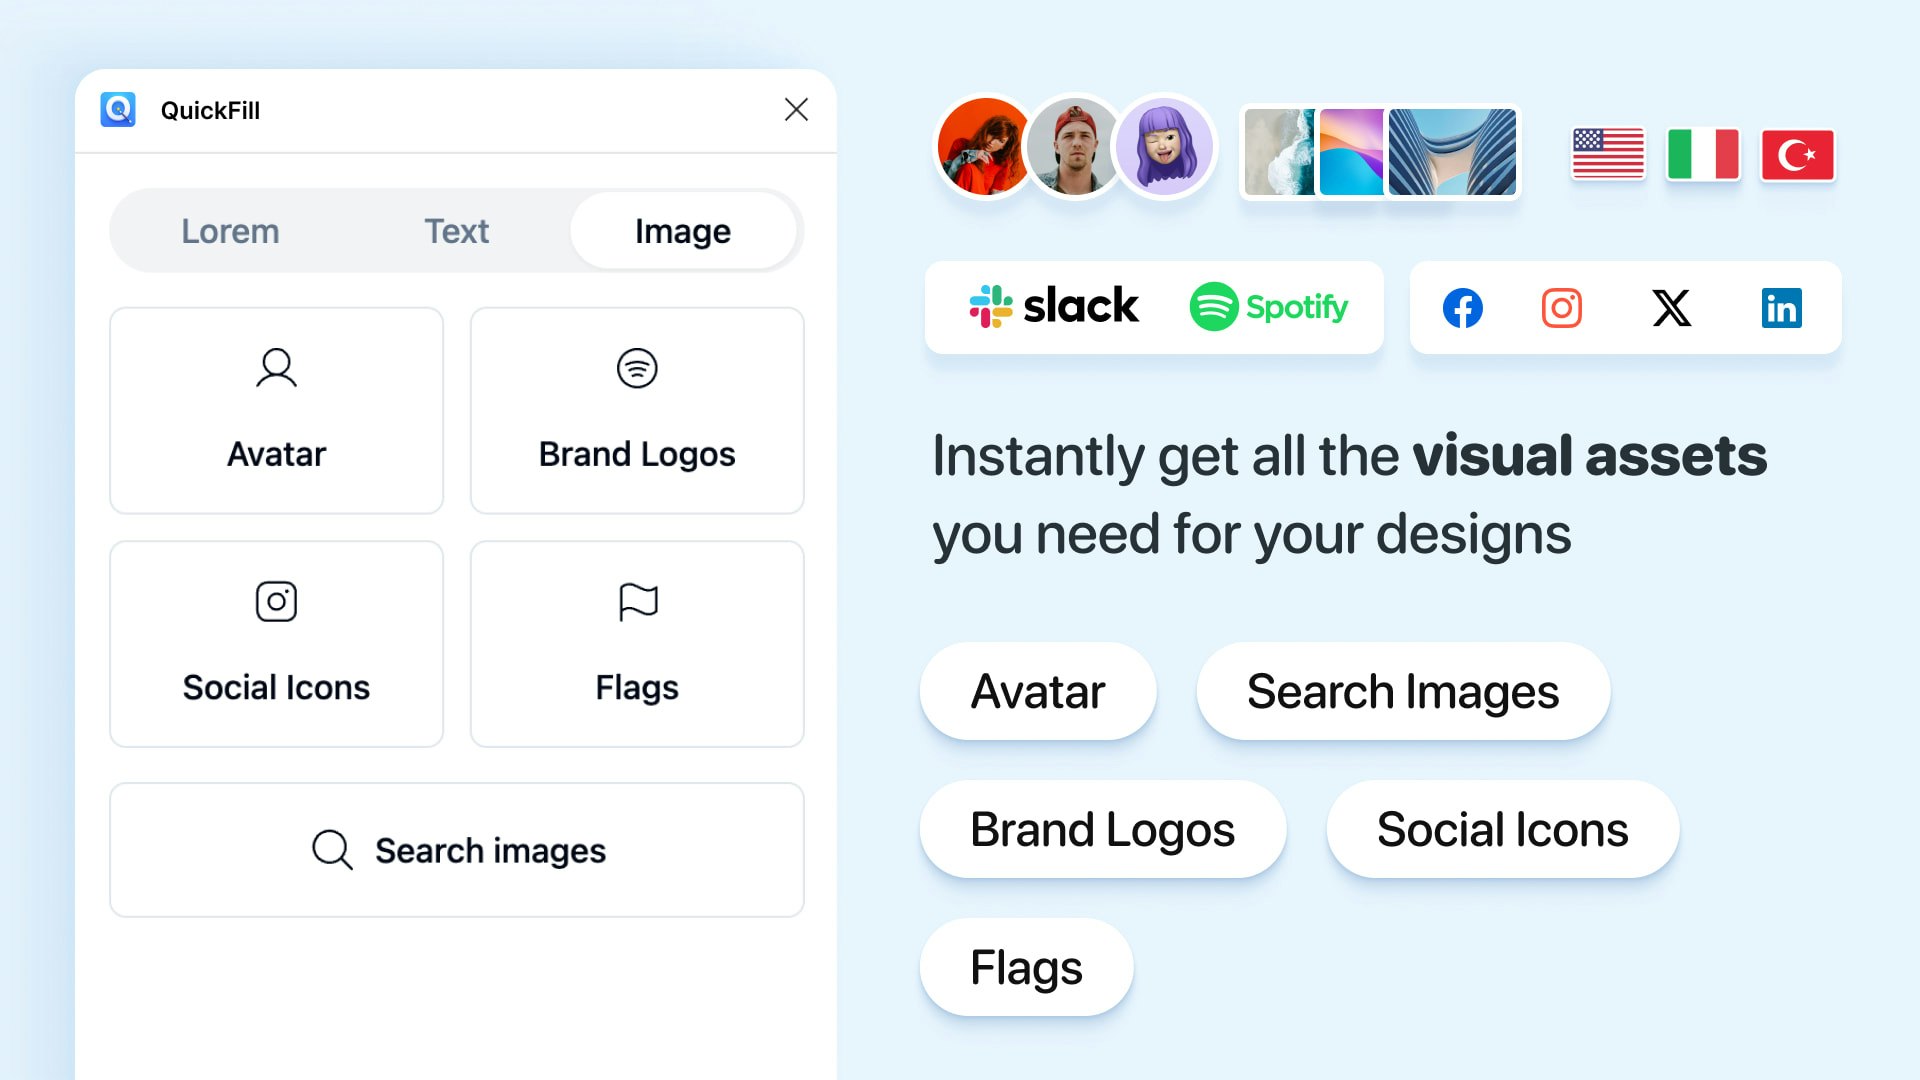The width and height of the screenshot is (1920, 1080).
Task: Click the Facebook icon
Action: (1462, 308)
